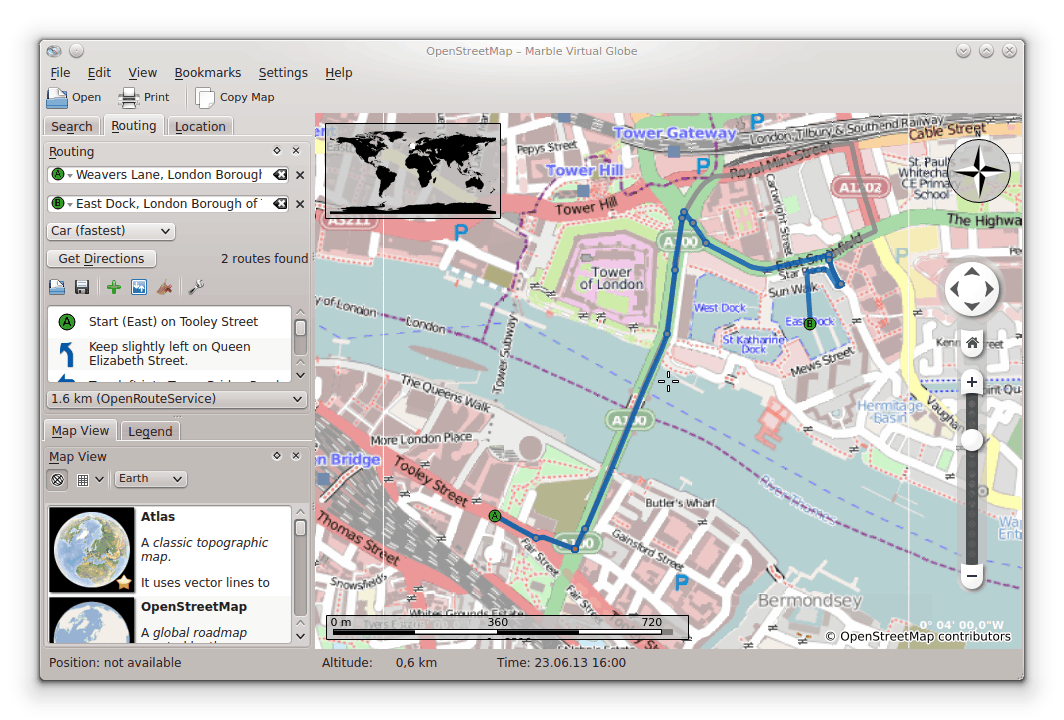This screenshot has height=720, width=1064.
Task: Click the zoom slider handle
Action: pyautogui.click(x=972, y=440)
